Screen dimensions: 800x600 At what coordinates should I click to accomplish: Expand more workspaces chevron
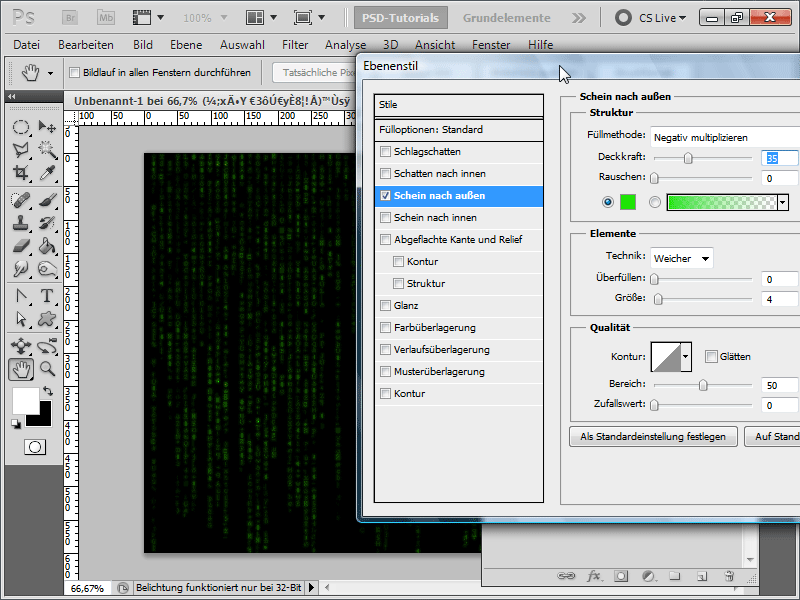tap(579, 18)
